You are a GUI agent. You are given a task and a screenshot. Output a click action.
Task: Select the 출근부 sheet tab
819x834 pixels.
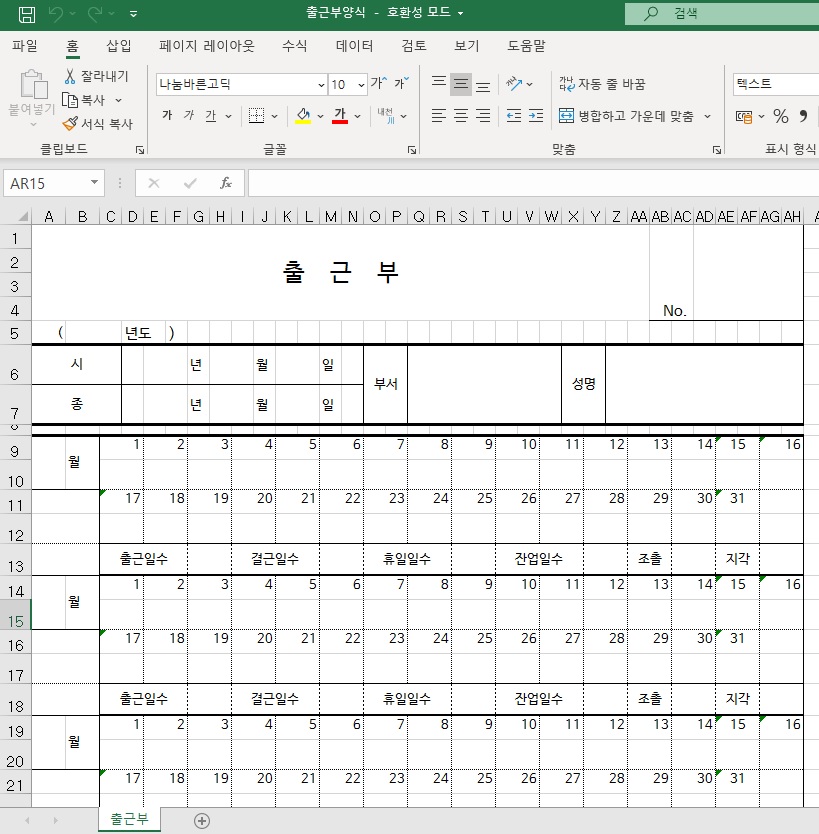[x=129, y=819]
